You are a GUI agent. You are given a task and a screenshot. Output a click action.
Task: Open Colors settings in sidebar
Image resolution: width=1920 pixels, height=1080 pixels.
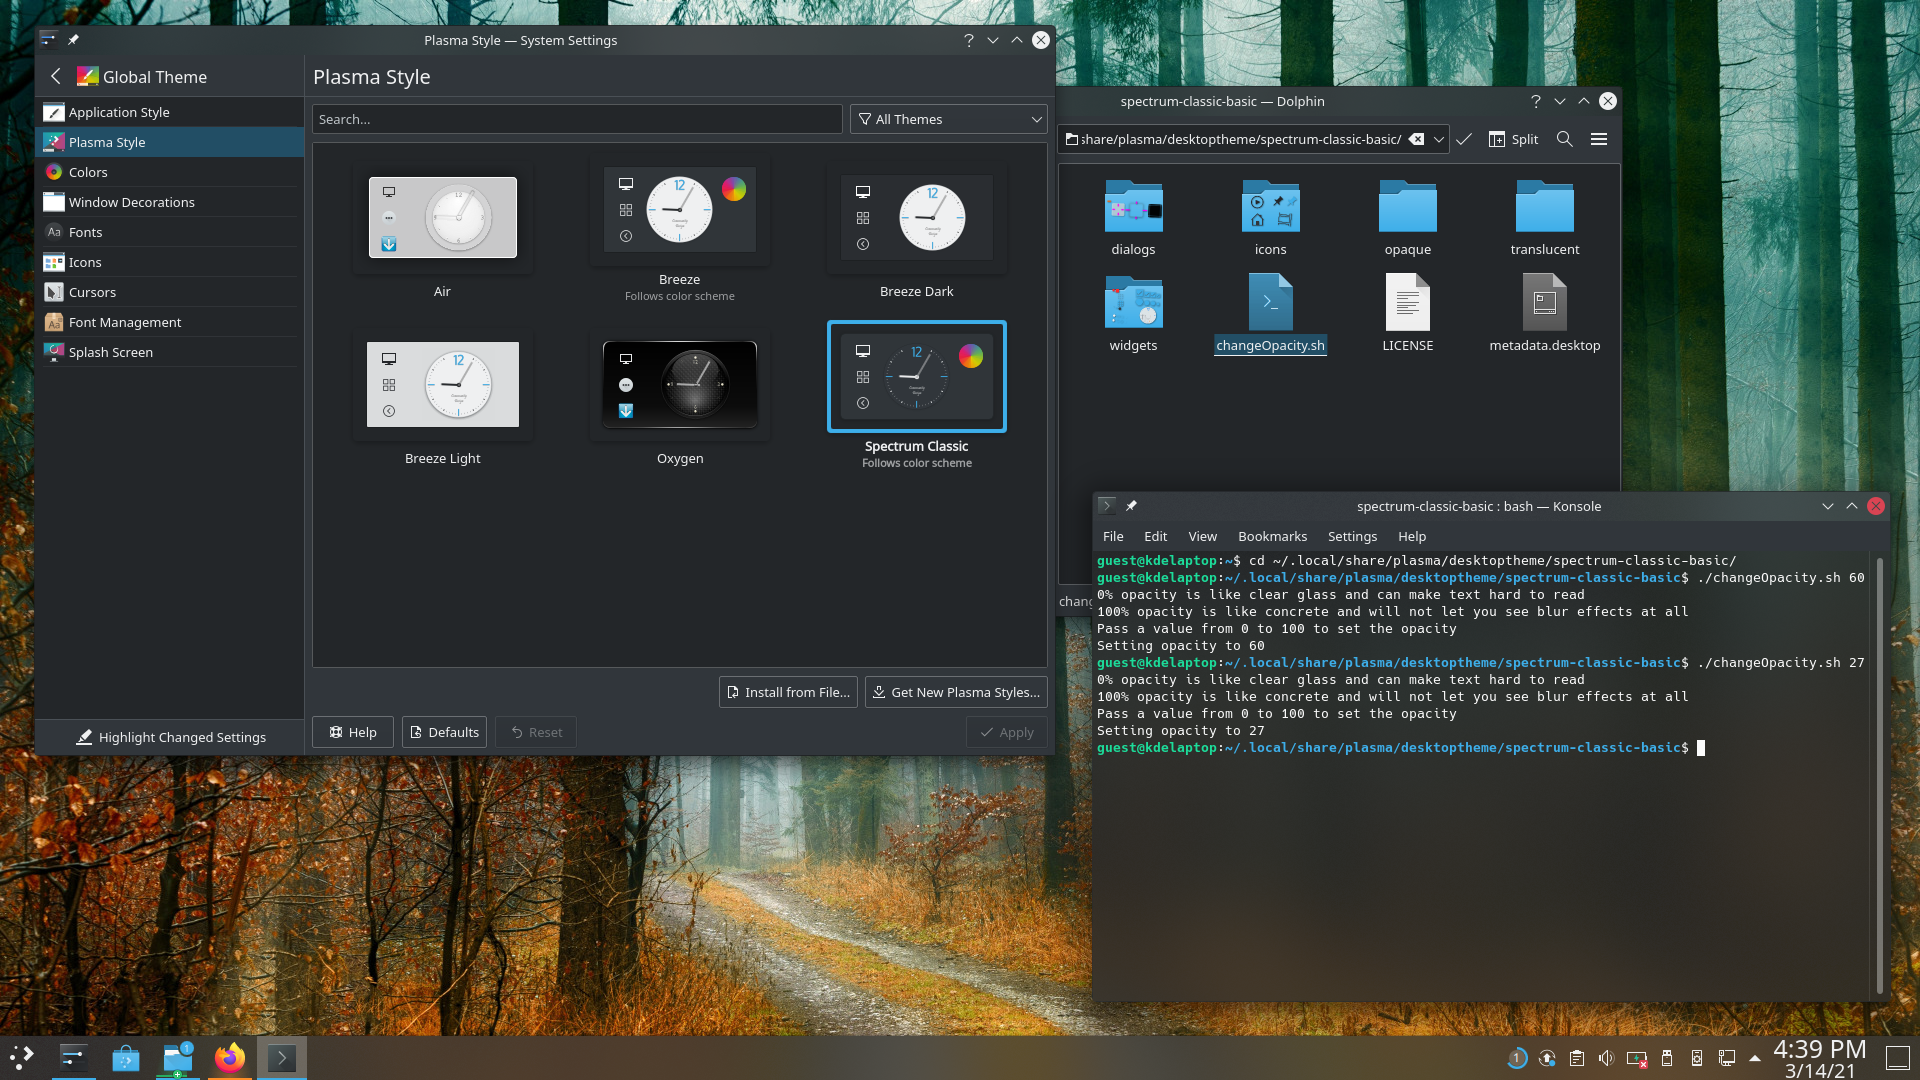(169, 172)
